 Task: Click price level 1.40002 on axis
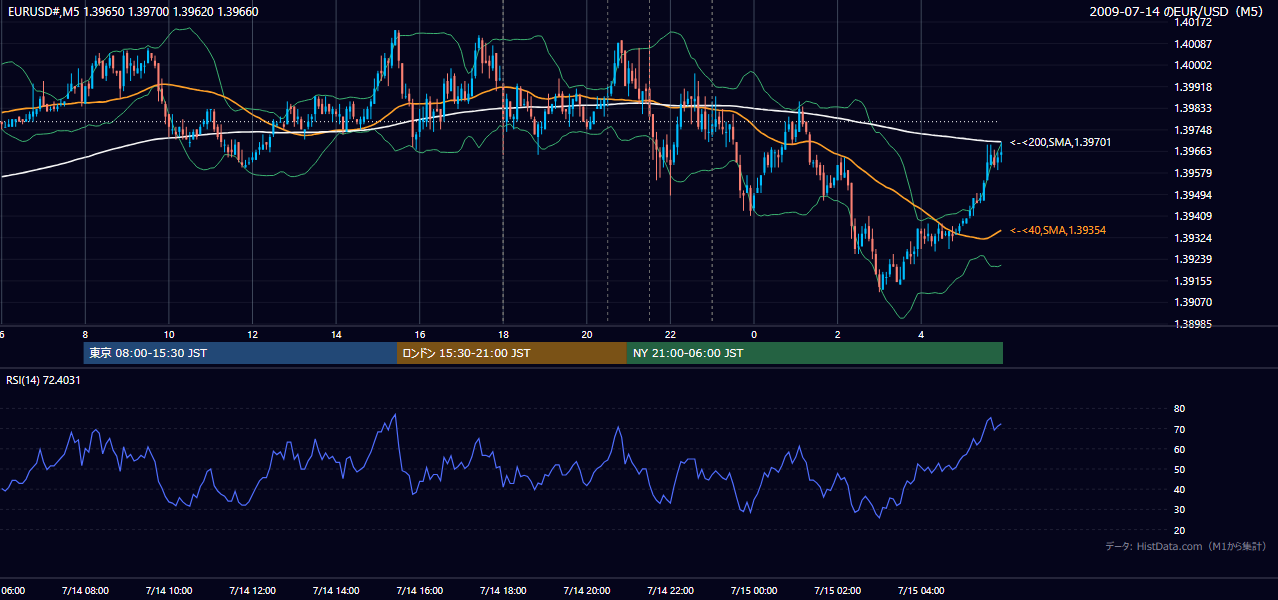click(x=1194, y=65)
